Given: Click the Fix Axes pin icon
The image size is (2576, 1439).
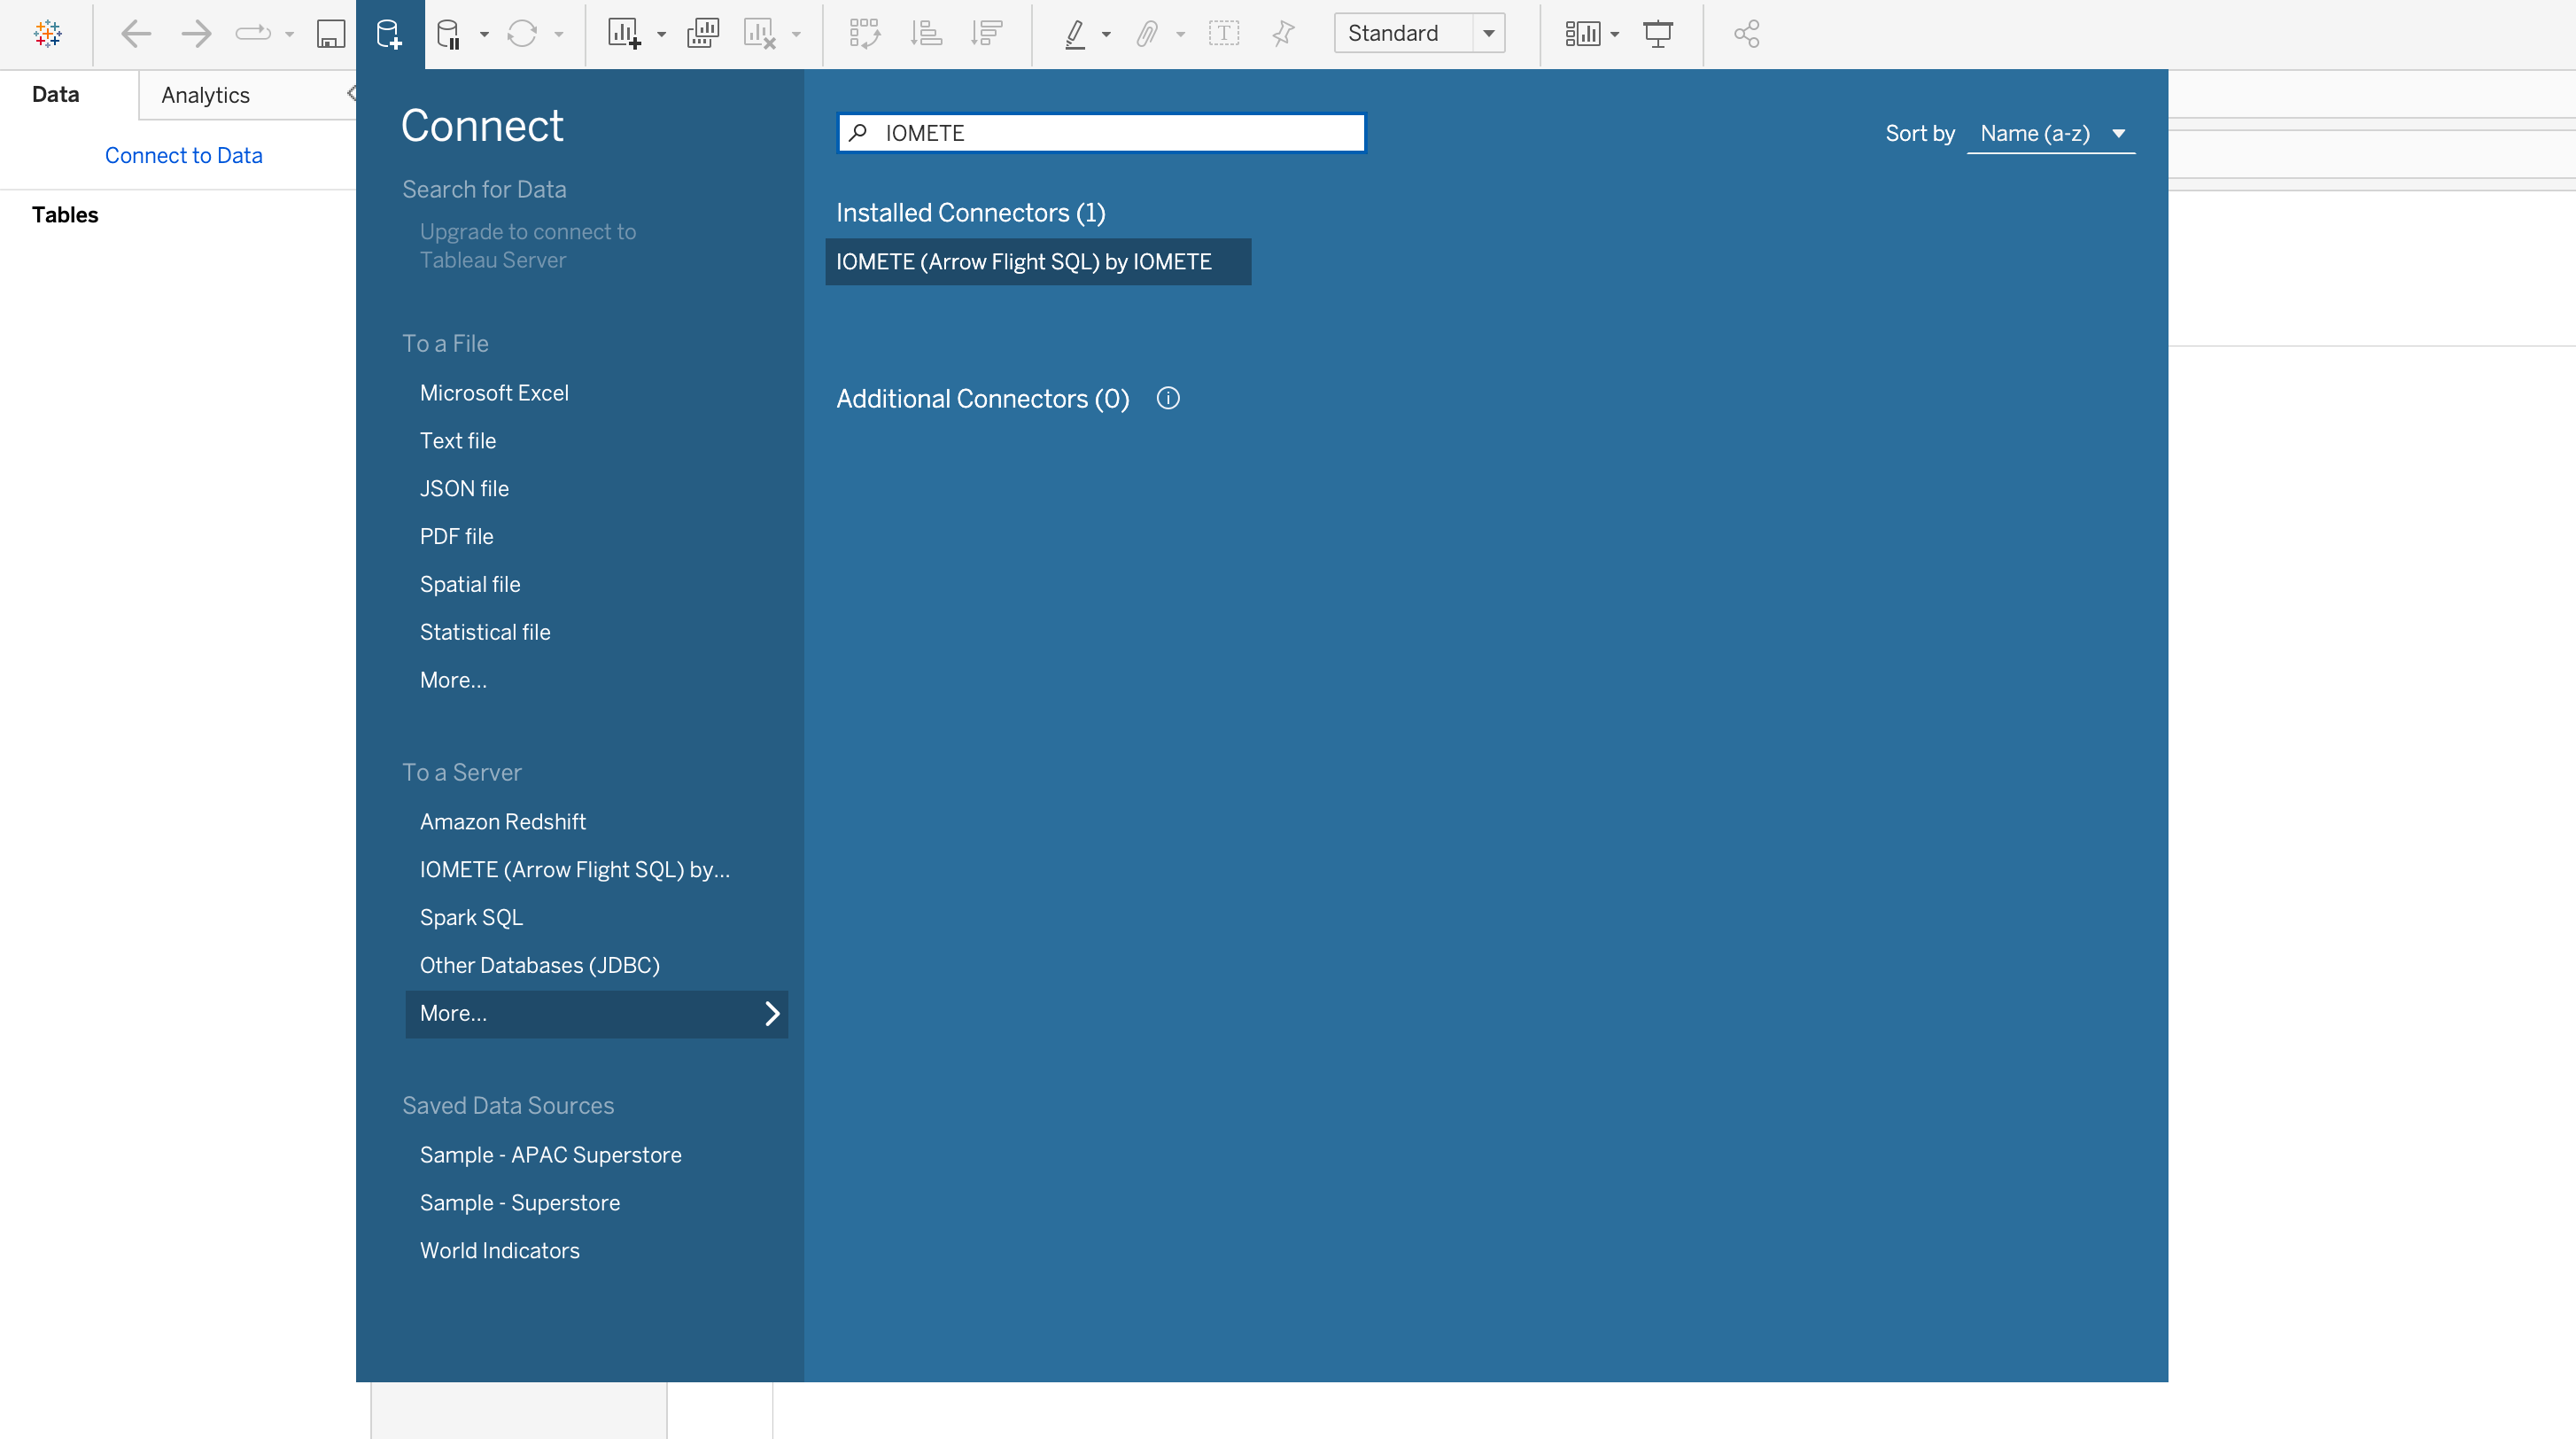Looking at the screenshot, I should click(1284, 34).
